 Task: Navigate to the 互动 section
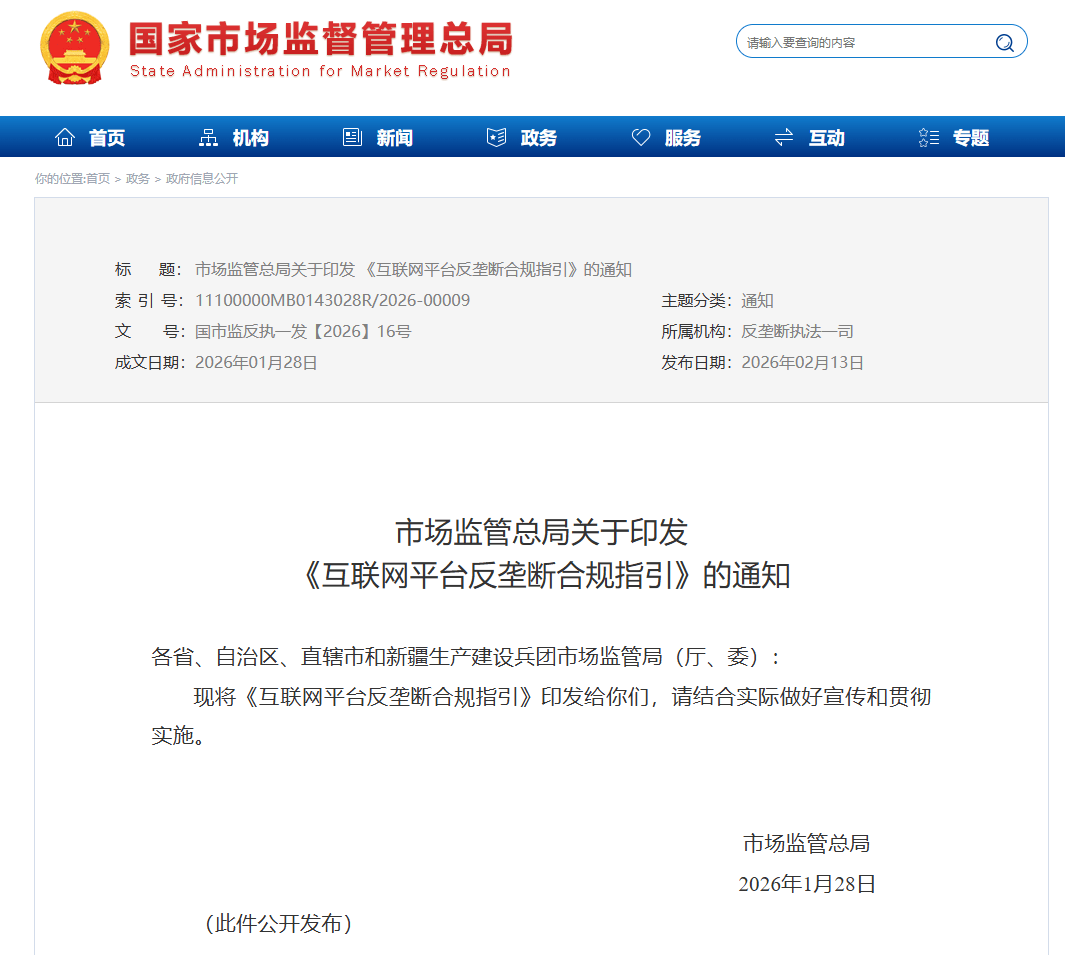coord(827,138)
